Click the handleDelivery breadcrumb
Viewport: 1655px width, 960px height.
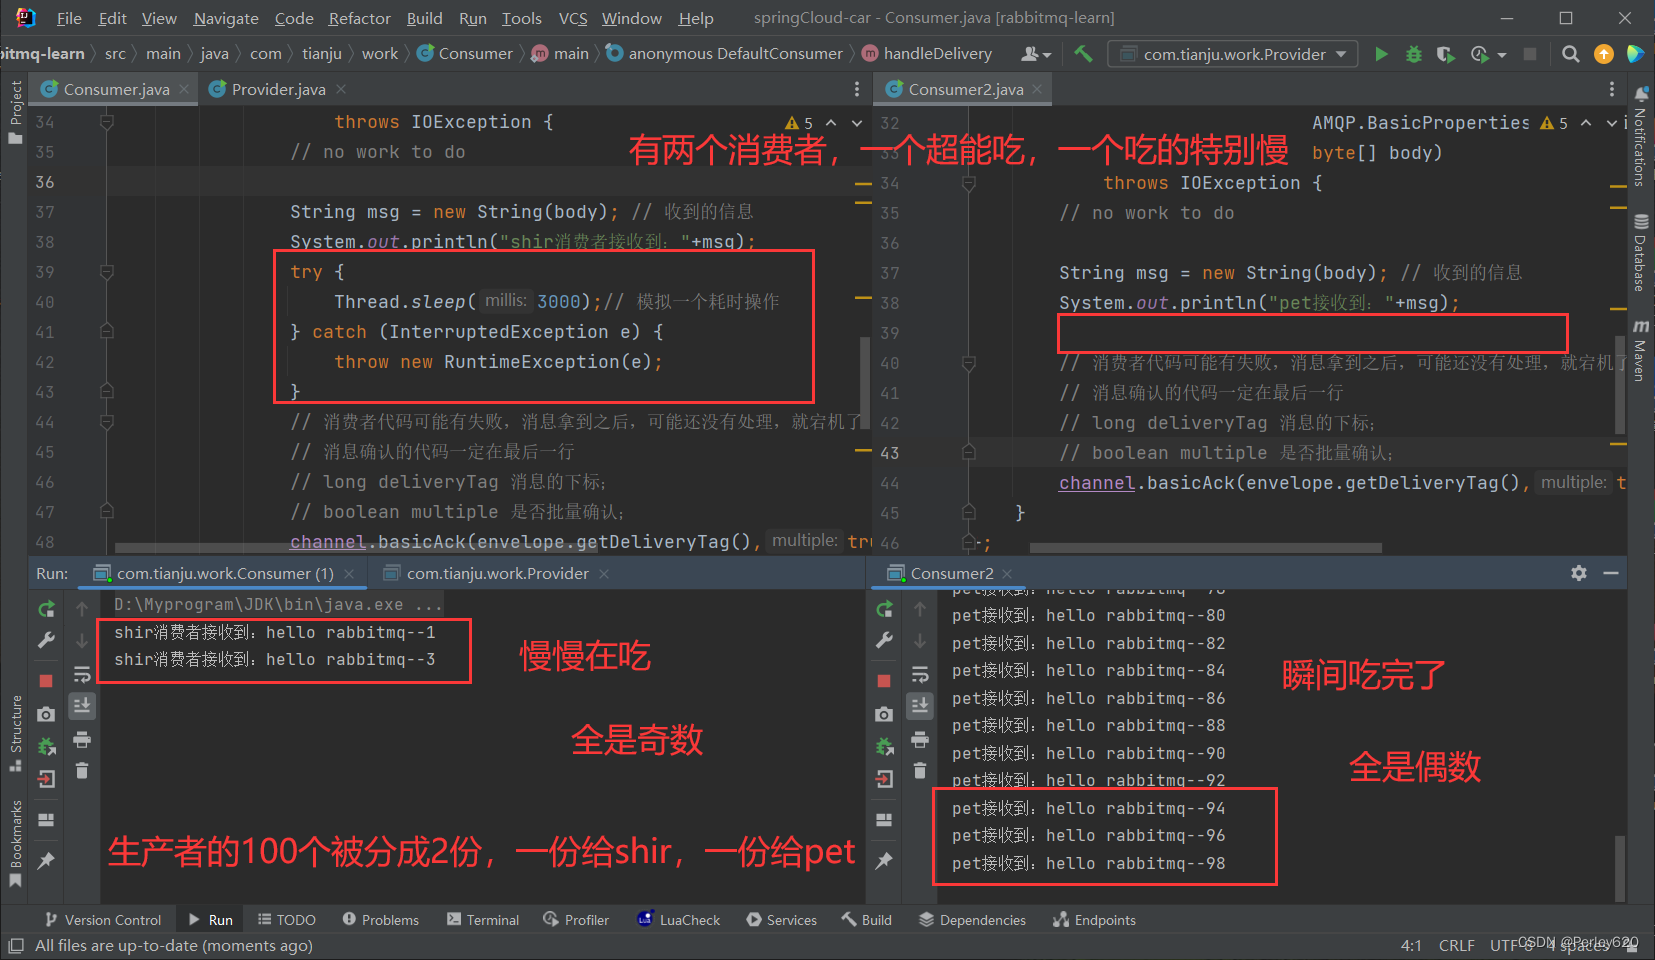[927, 54]
